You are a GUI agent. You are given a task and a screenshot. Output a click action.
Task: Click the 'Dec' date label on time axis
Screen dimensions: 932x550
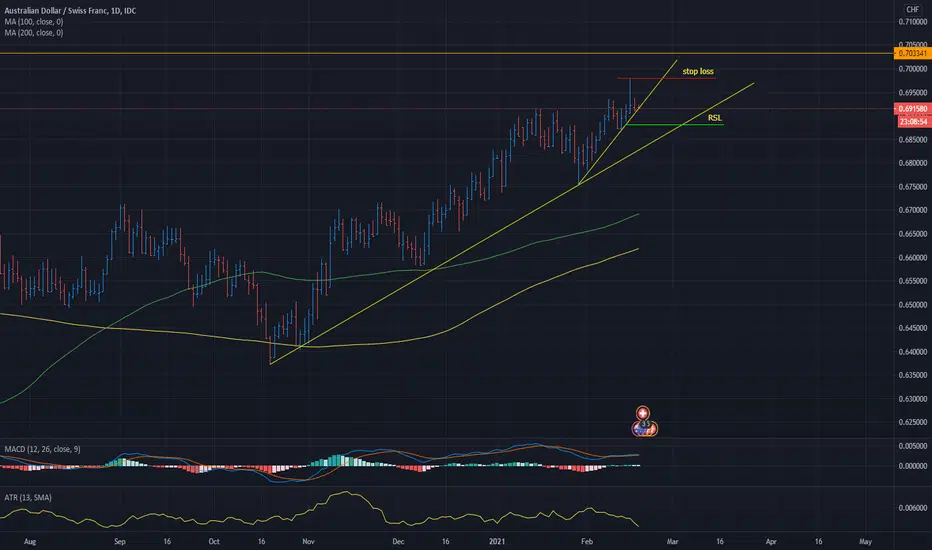pyautogui.click(x=398, y=542)
